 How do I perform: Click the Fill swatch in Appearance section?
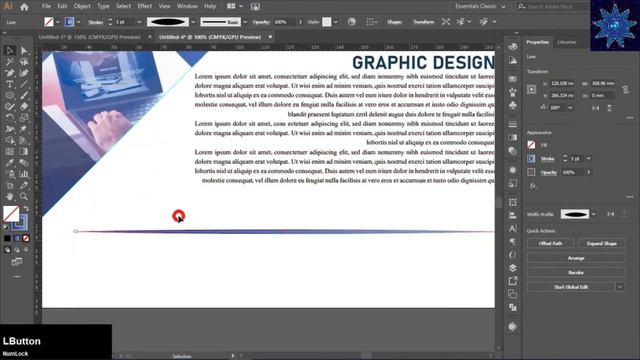pos(531,144)
